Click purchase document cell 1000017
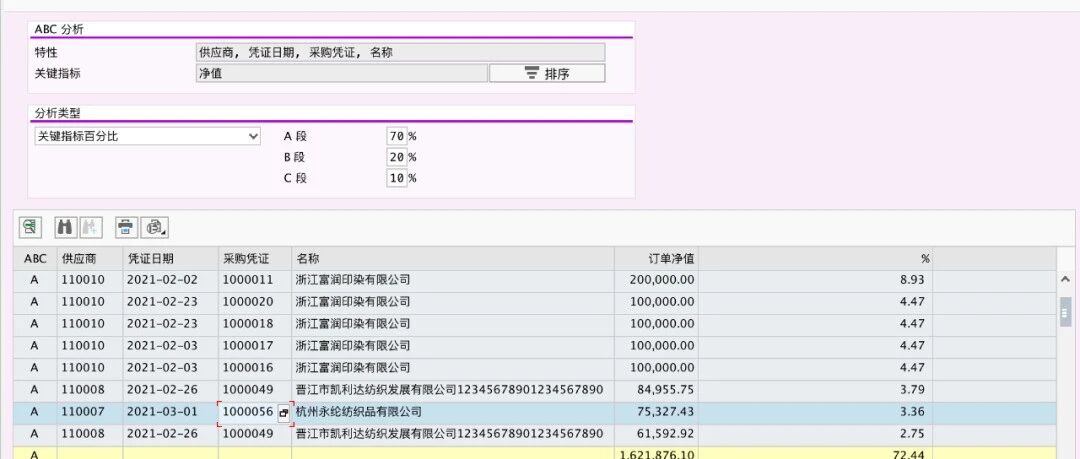The image size is (1080, 459). click(255, 346)
